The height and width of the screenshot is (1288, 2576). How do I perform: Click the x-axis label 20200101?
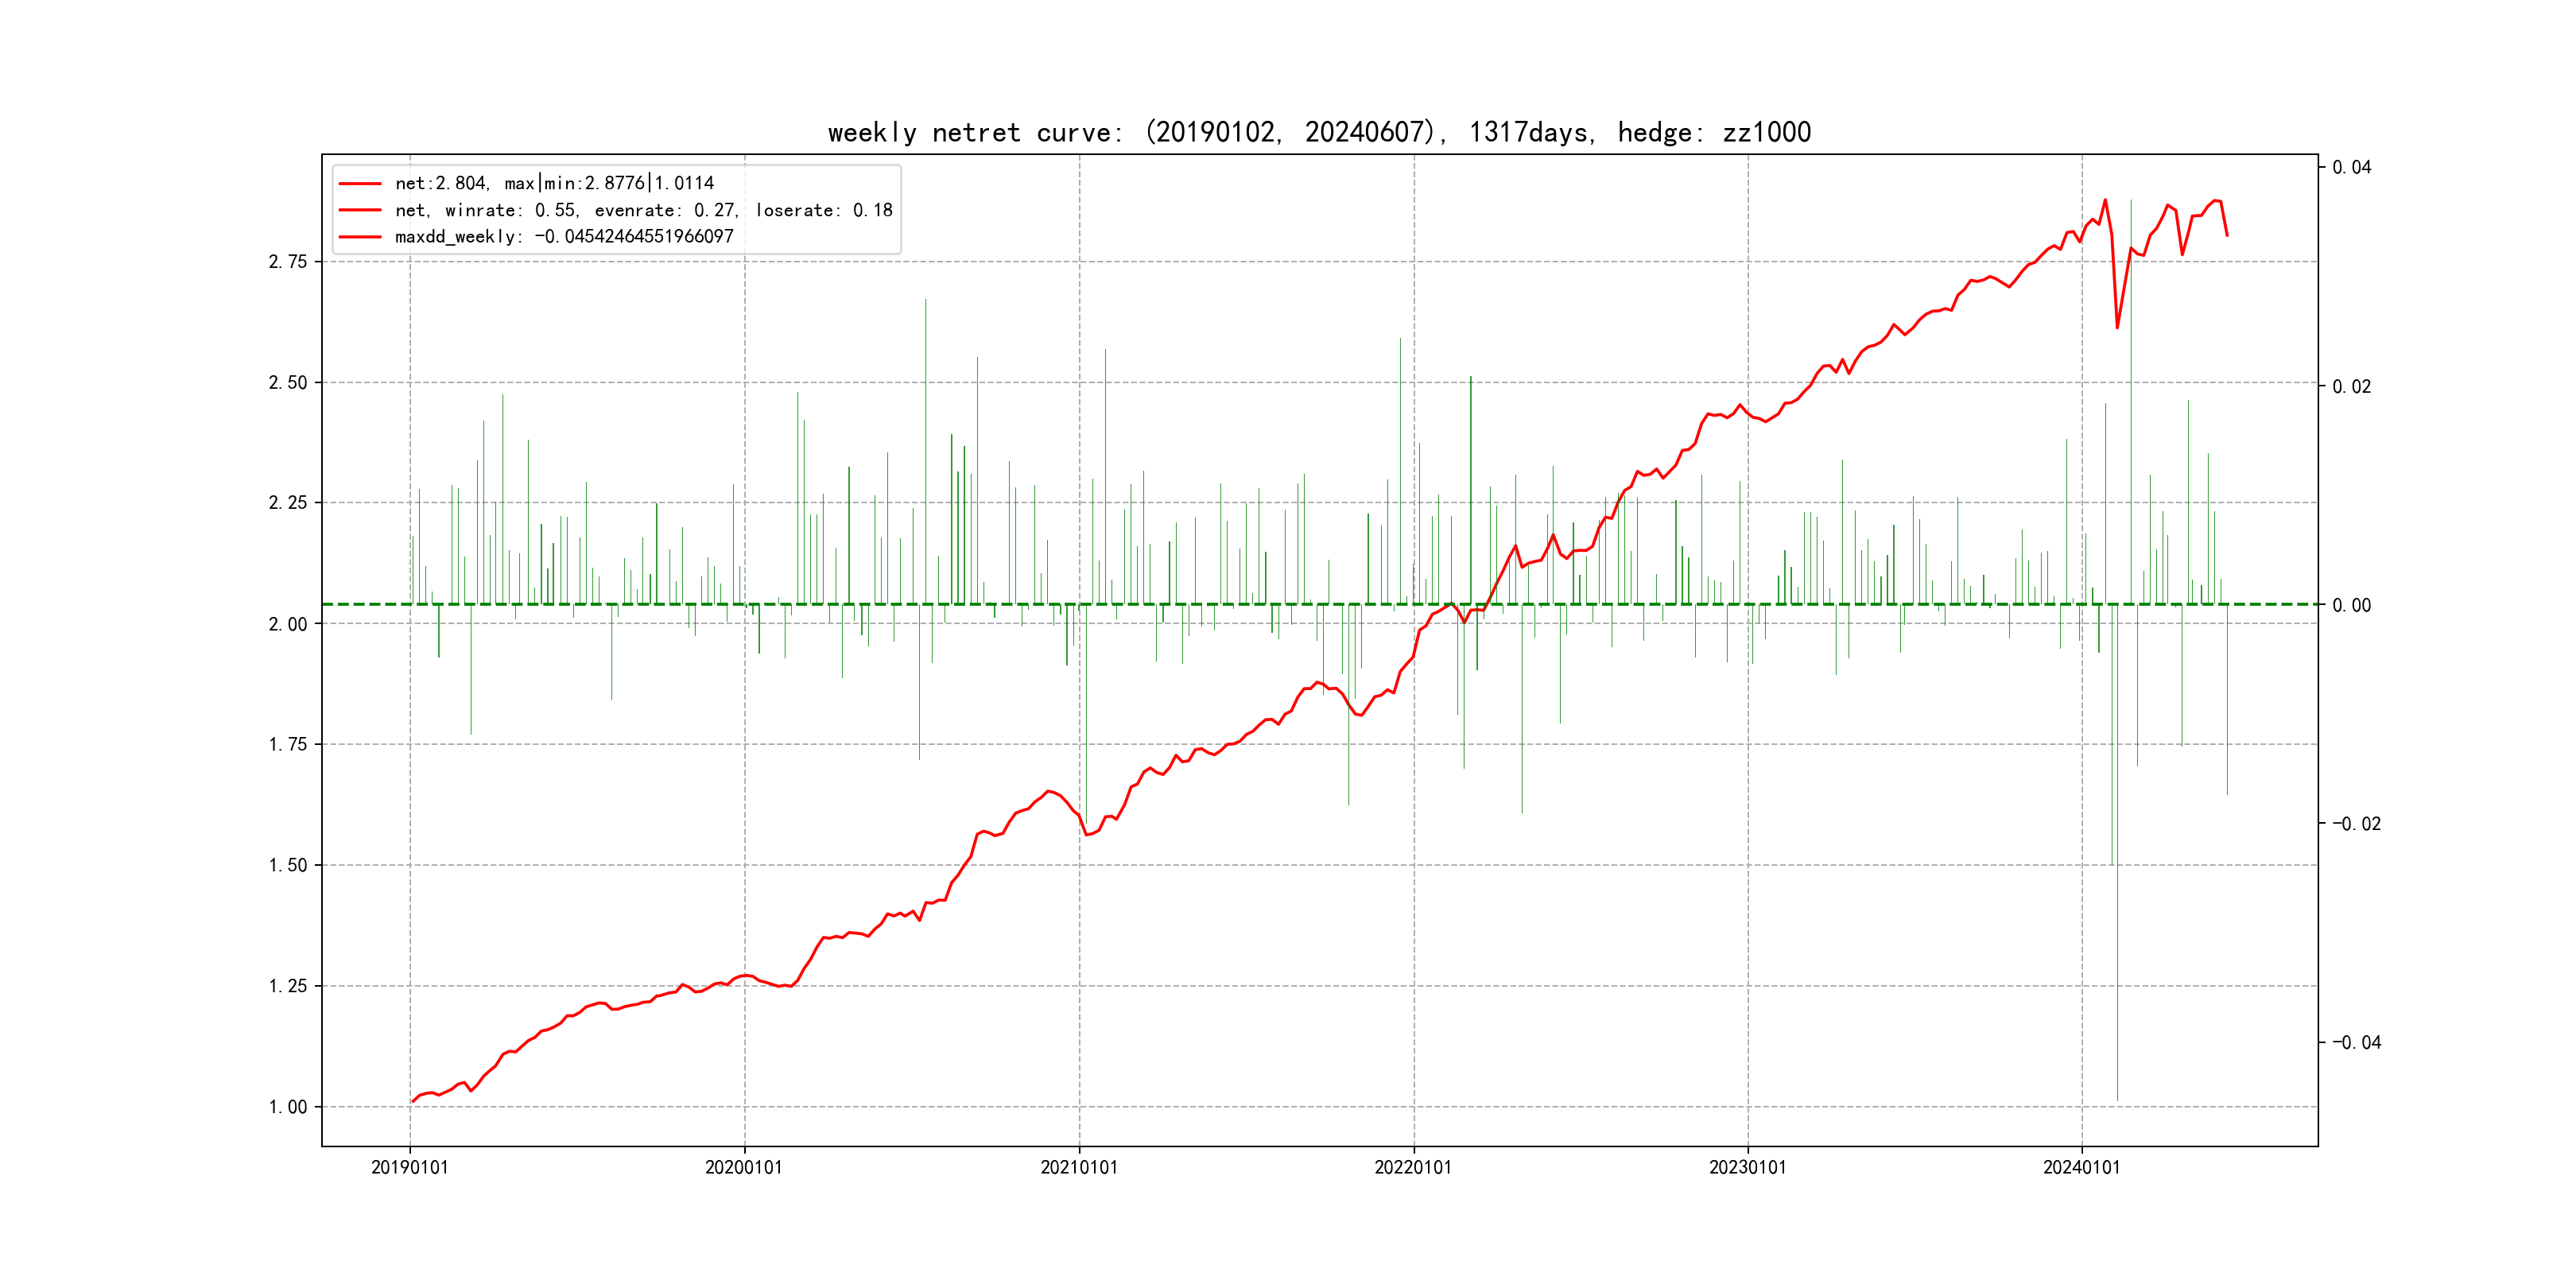point(744,1167)
